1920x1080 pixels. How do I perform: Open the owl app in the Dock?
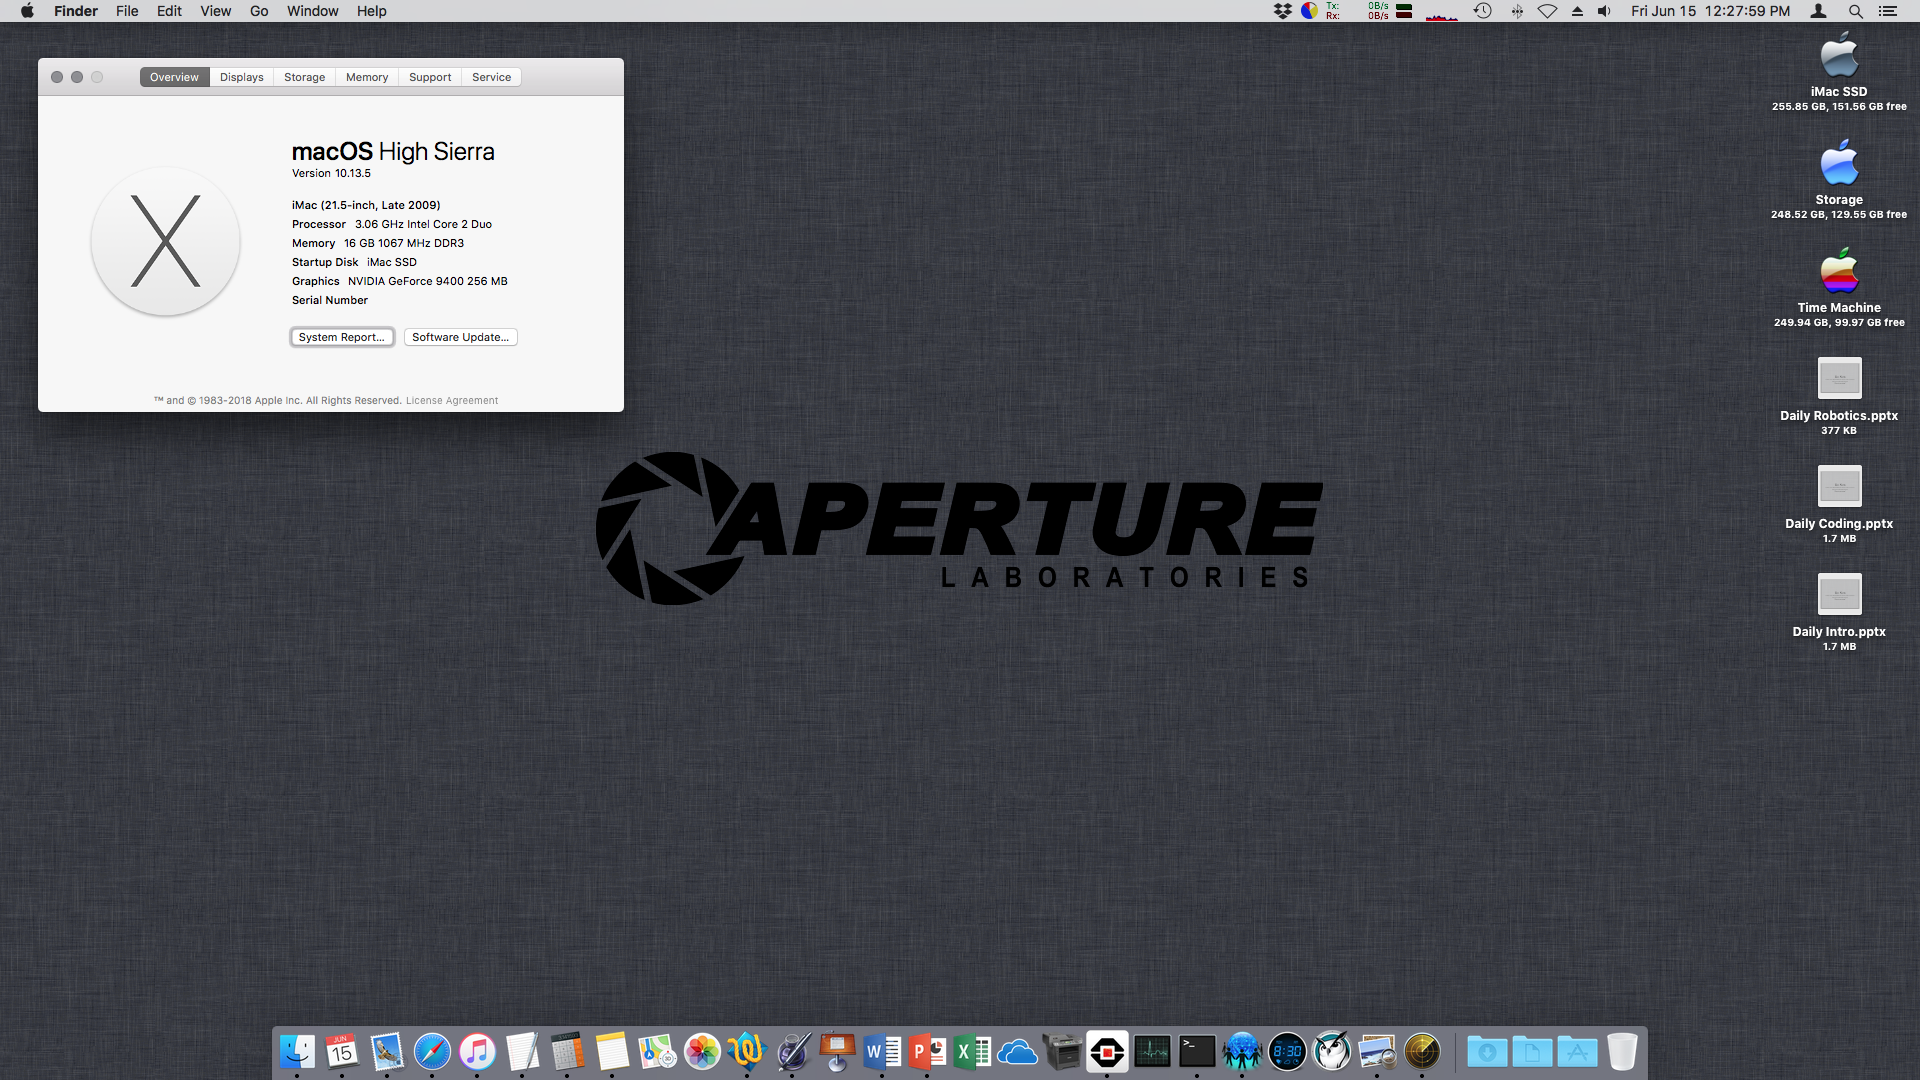pos(1332,1052)
